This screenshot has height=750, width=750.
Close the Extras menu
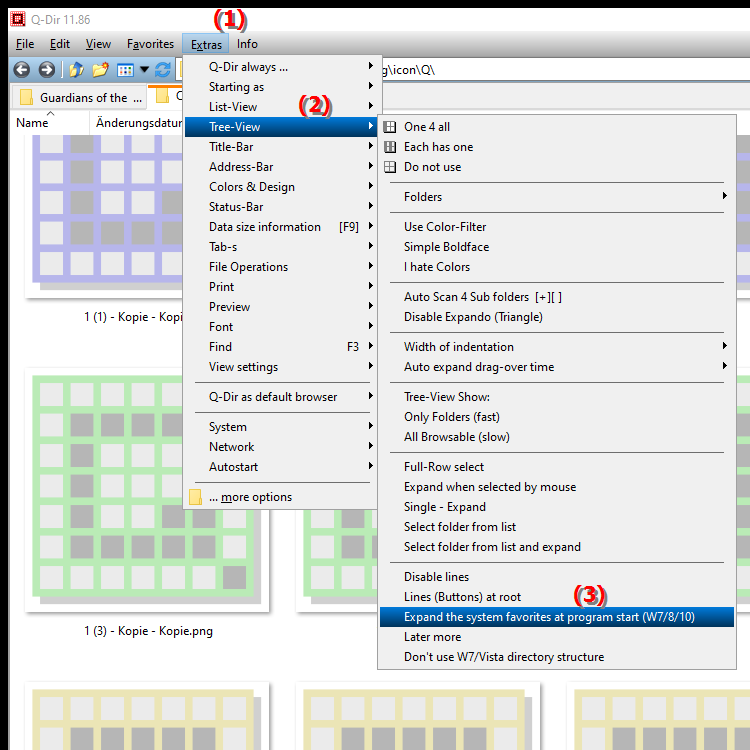[x=206, y=44]
